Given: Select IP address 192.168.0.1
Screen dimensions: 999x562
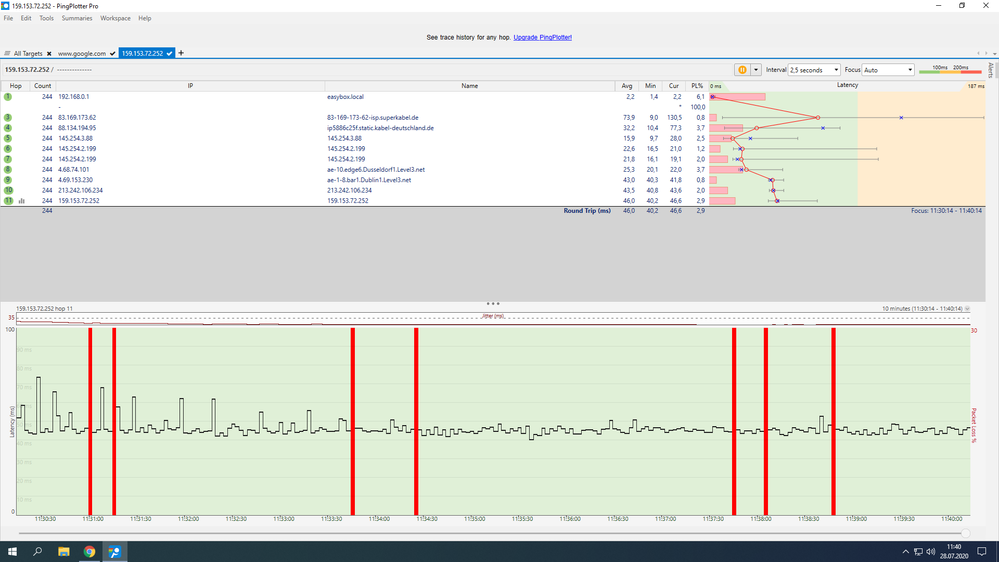Looking at the screenshot, I should 74,97.
